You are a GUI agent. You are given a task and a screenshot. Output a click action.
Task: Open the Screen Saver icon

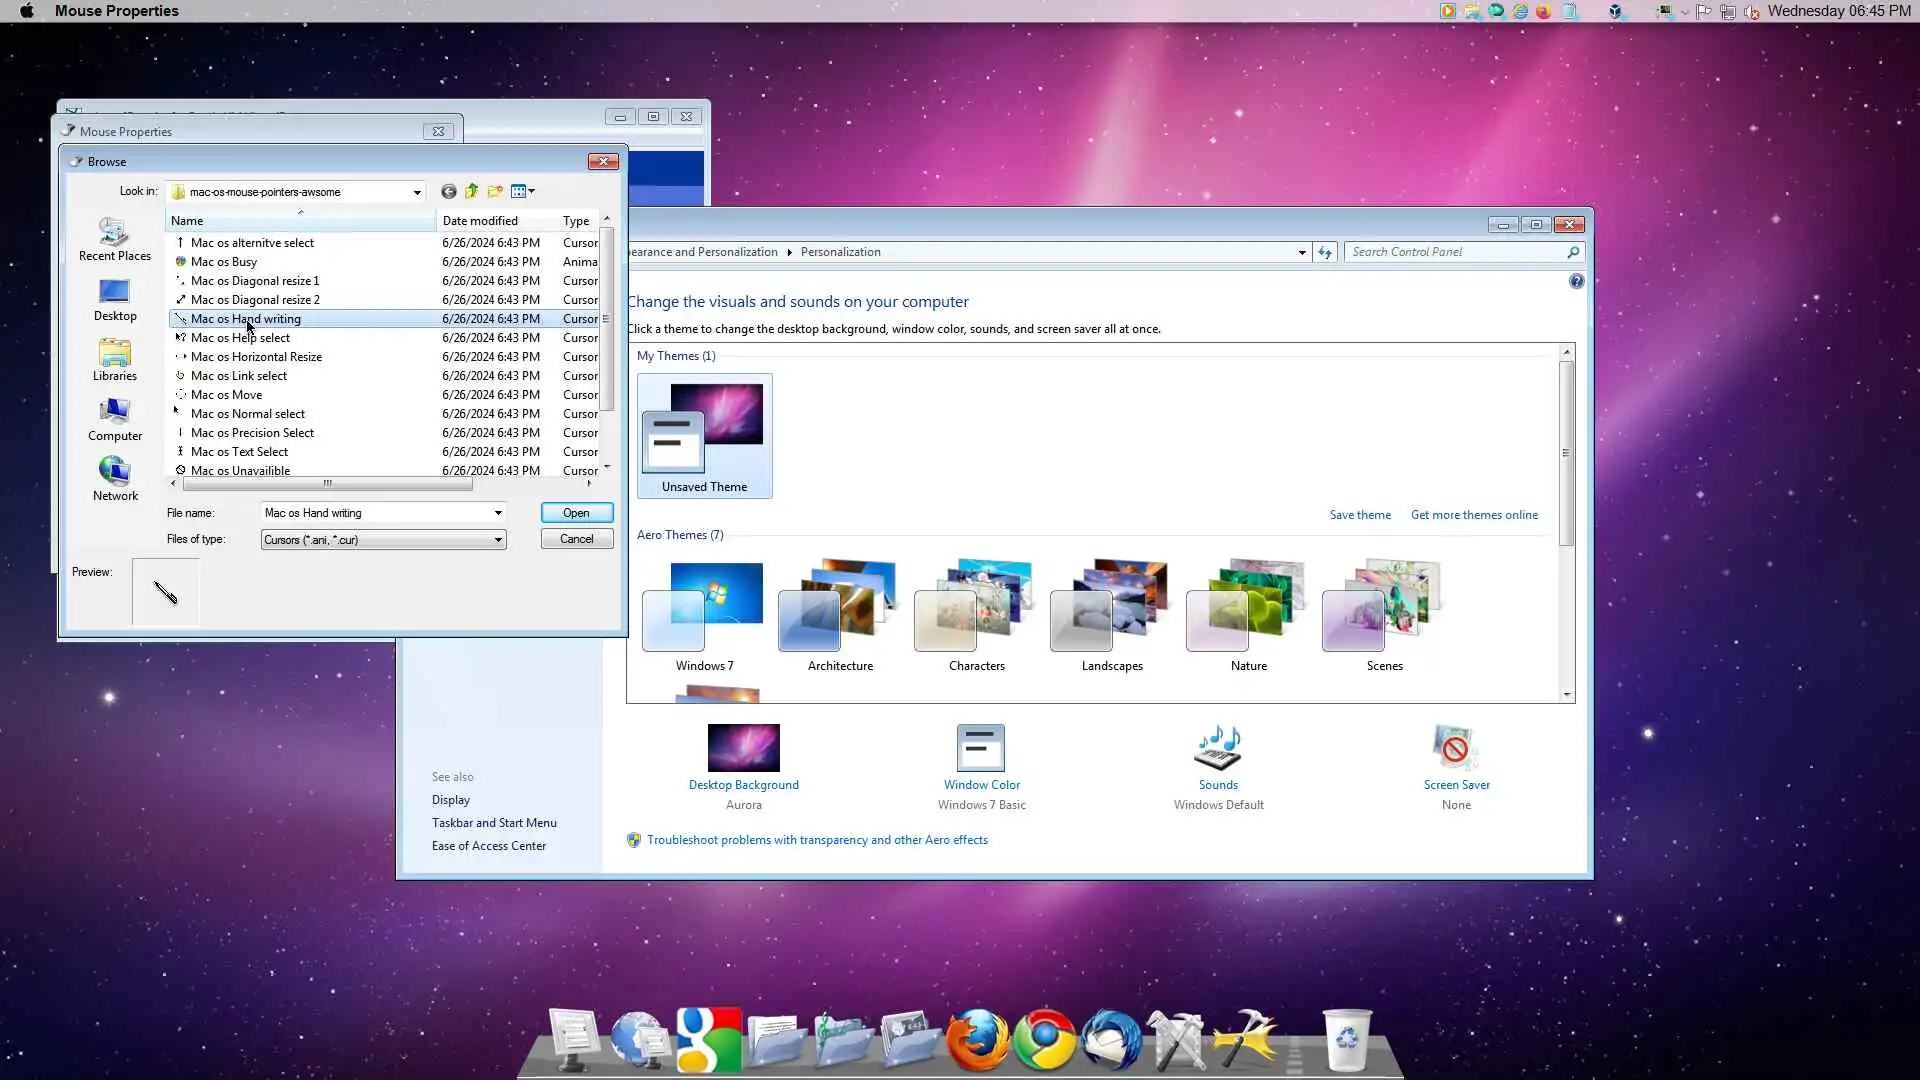click(1456, 750)
